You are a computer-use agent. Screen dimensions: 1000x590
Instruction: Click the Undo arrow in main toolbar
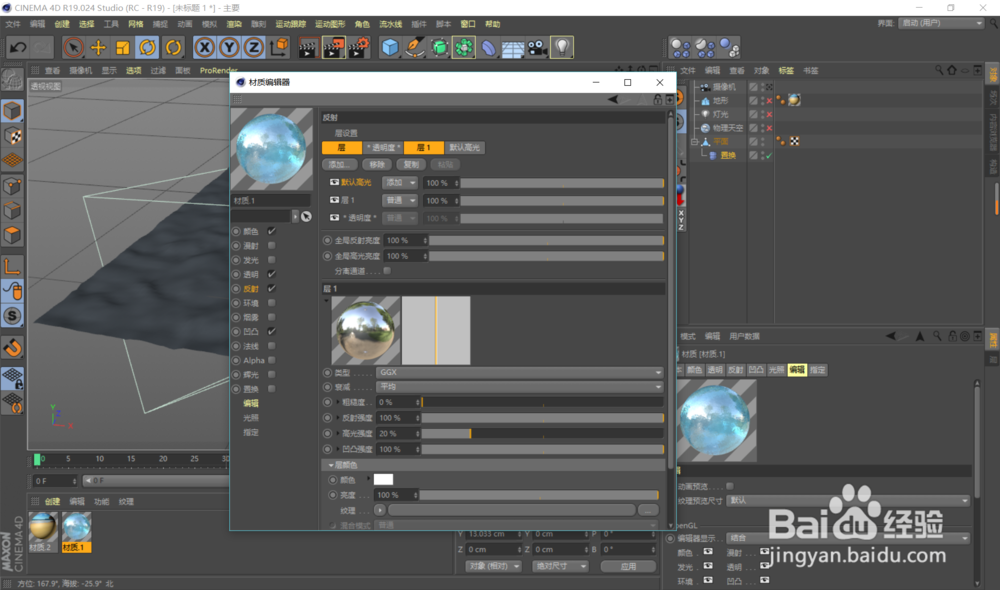18,48
